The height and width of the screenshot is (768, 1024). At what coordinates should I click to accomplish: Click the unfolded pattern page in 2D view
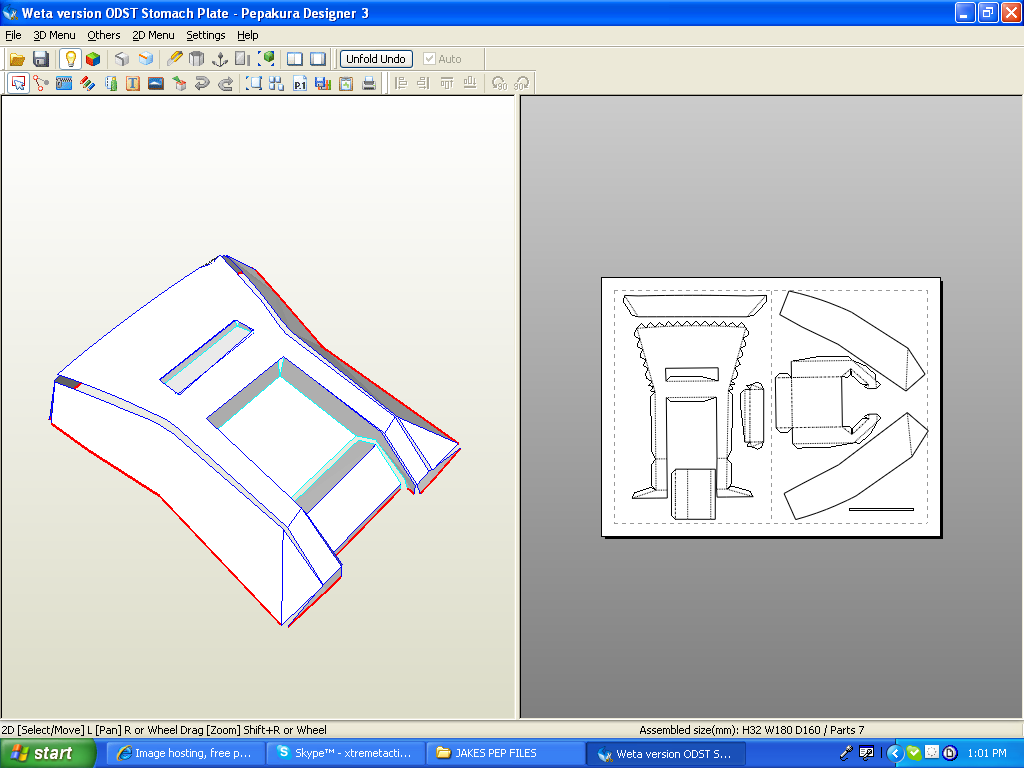[x=771, y=407]
